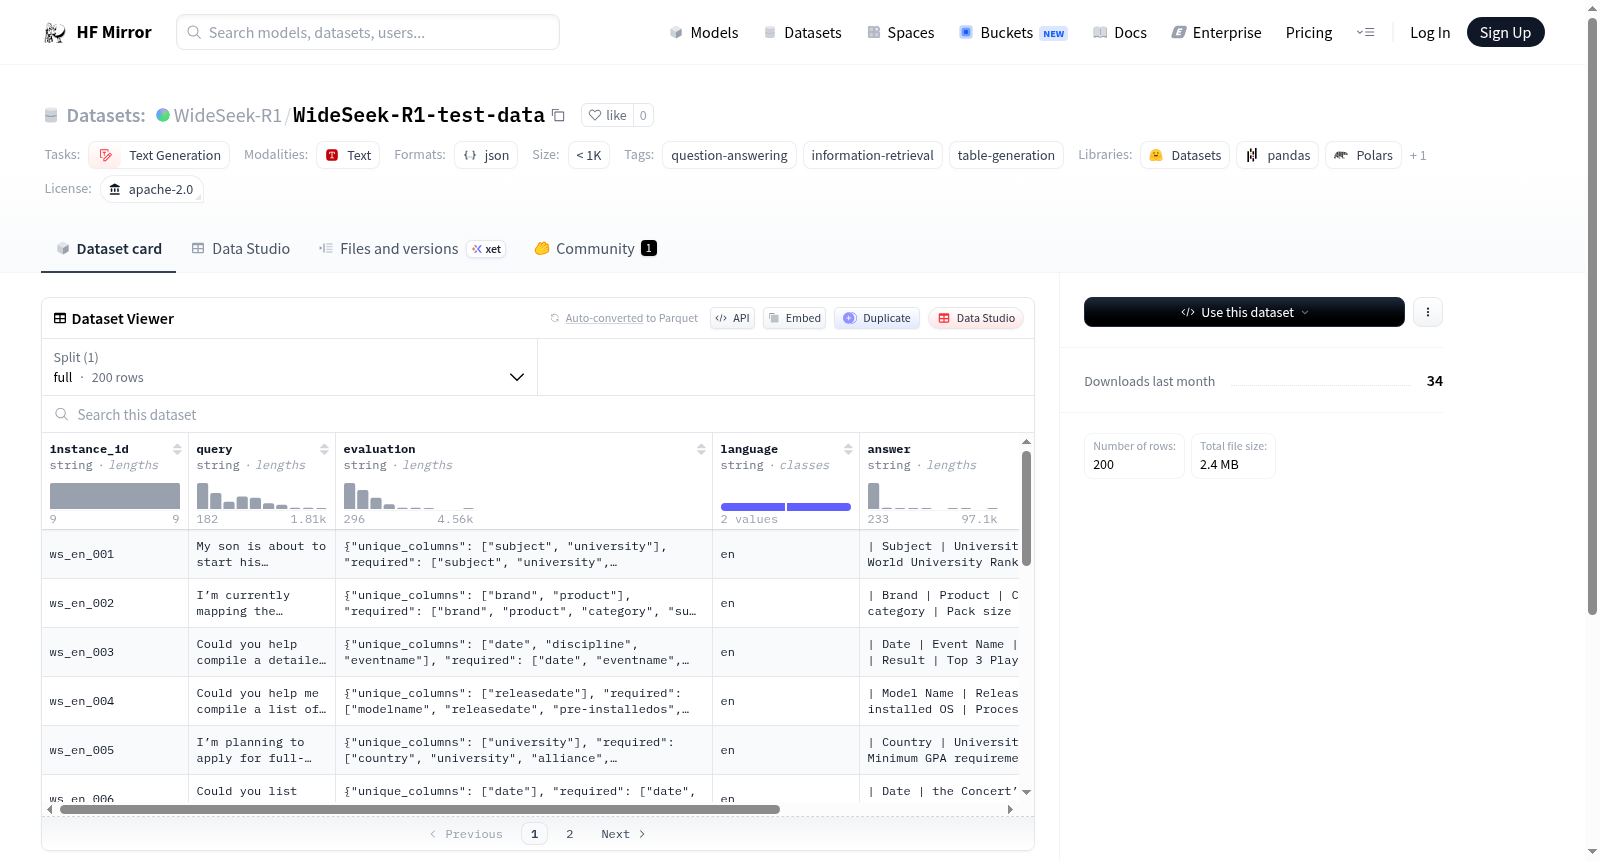
Task: Click the table vertical scrollbar
Action: 1026,508
